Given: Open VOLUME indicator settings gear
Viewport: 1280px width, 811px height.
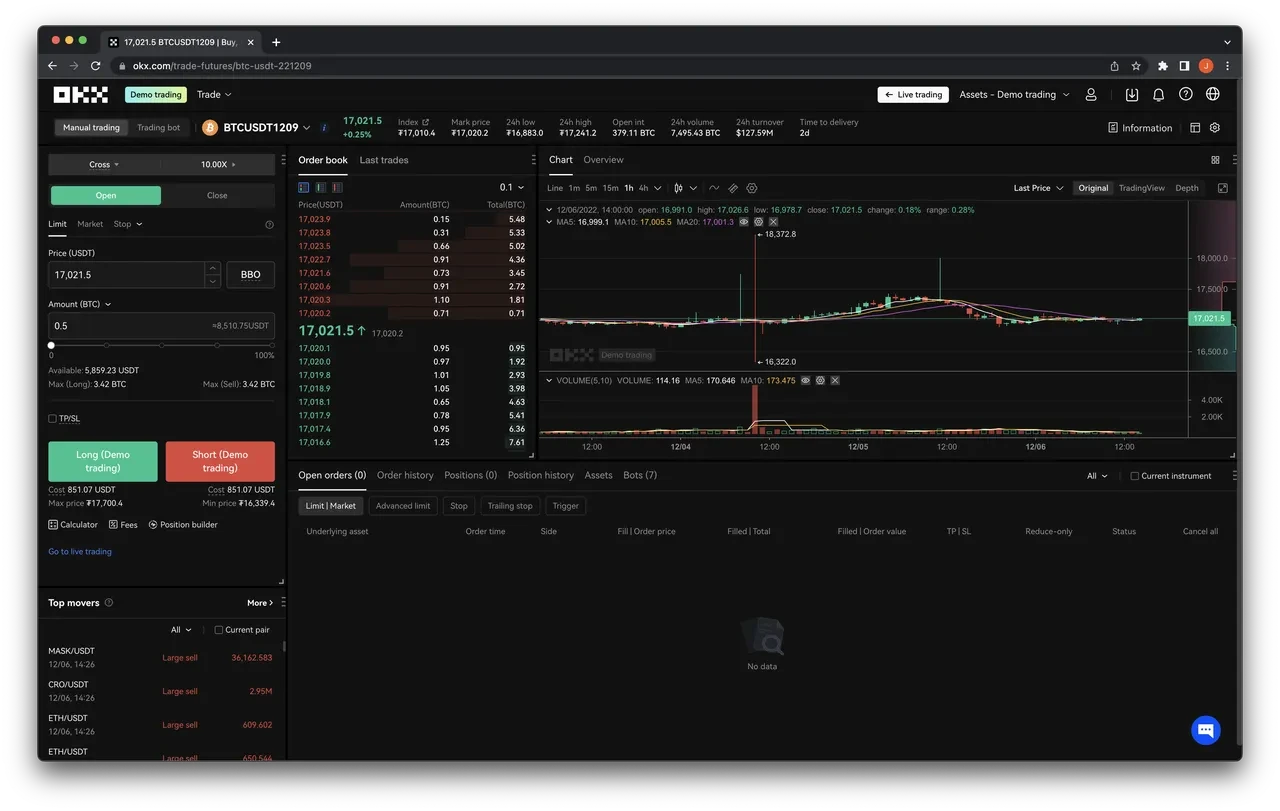Looking at the screenshot, I should pos(820,381).
